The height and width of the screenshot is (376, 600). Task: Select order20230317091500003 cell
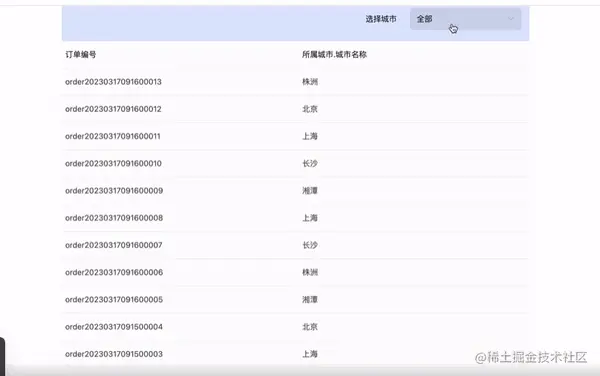(x=114, y=354)
